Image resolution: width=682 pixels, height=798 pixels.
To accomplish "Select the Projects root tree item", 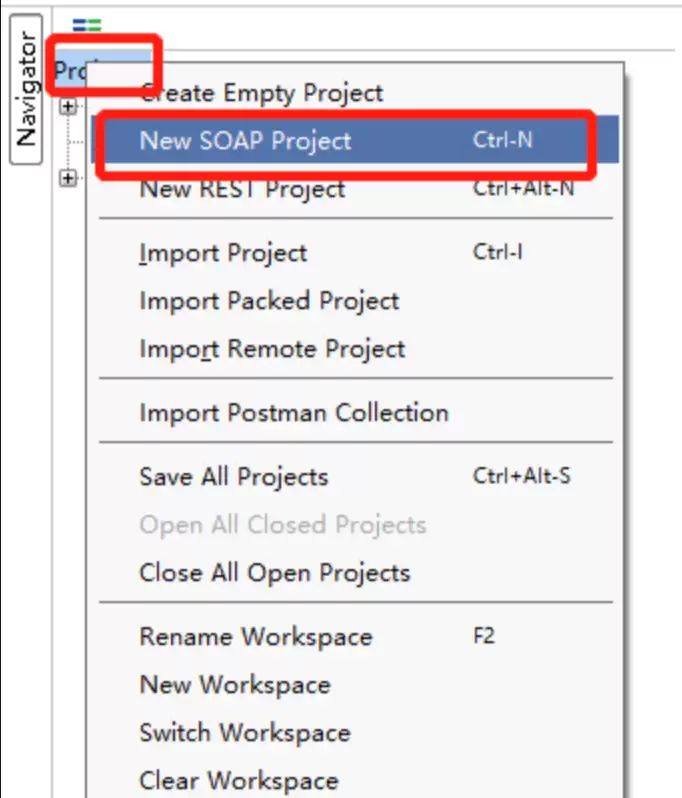I will 70,70.
